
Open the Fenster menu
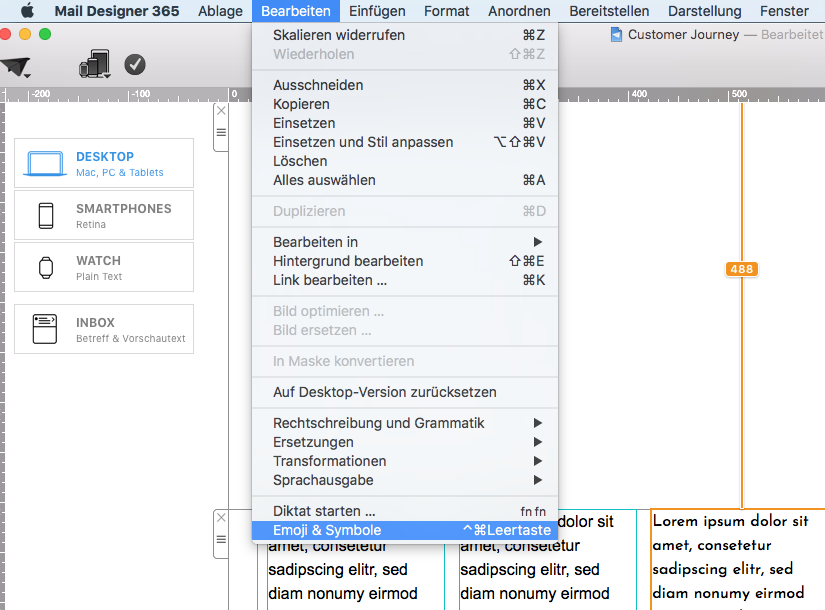(x=784, y=11)
